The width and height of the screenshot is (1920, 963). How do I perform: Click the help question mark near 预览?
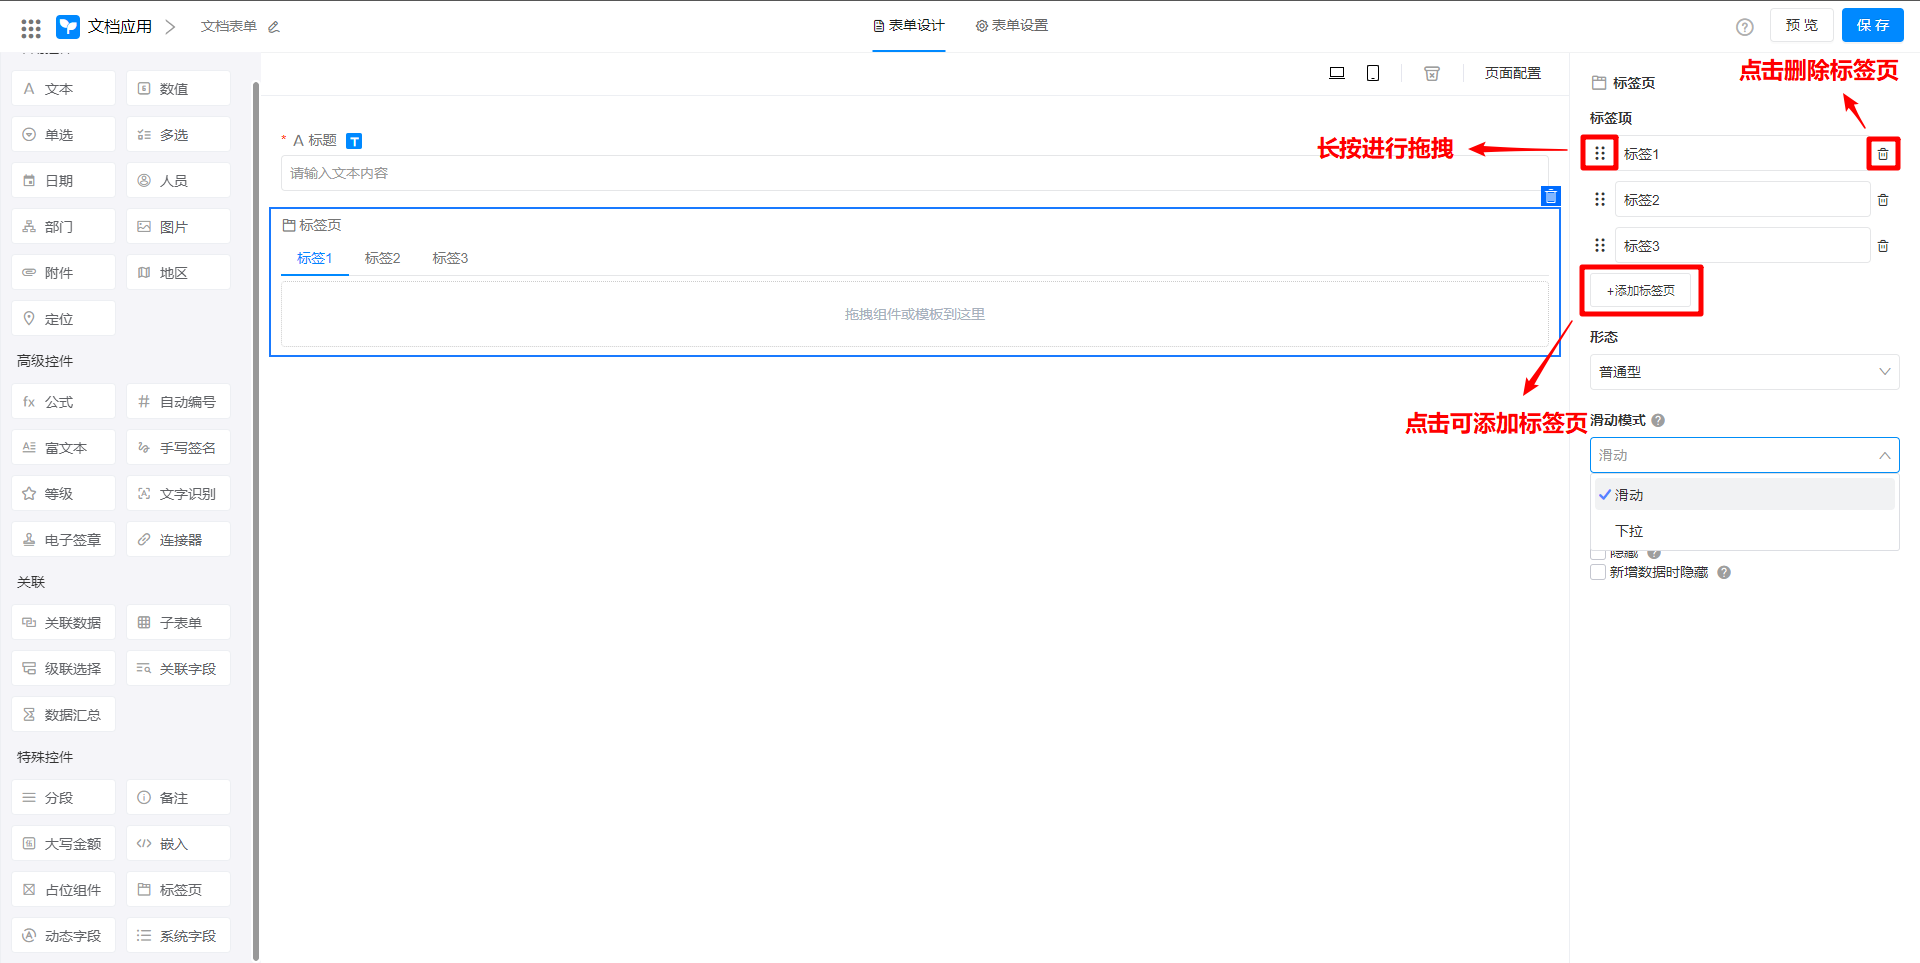(x=1744, y=27)
